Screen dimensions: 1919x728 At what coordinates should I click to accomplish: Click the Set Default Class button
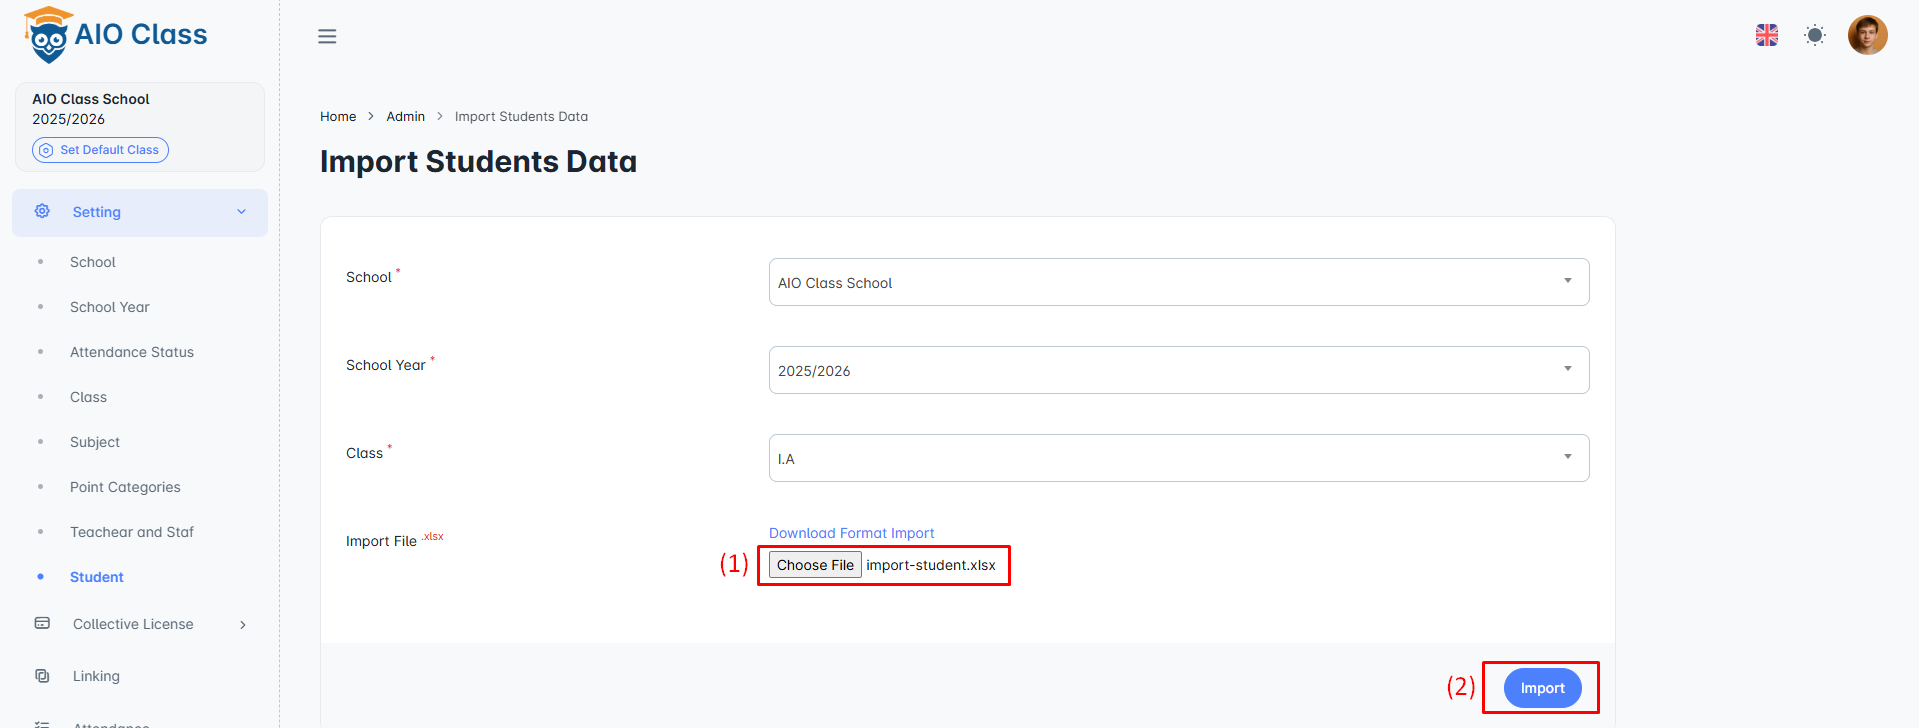100,150
